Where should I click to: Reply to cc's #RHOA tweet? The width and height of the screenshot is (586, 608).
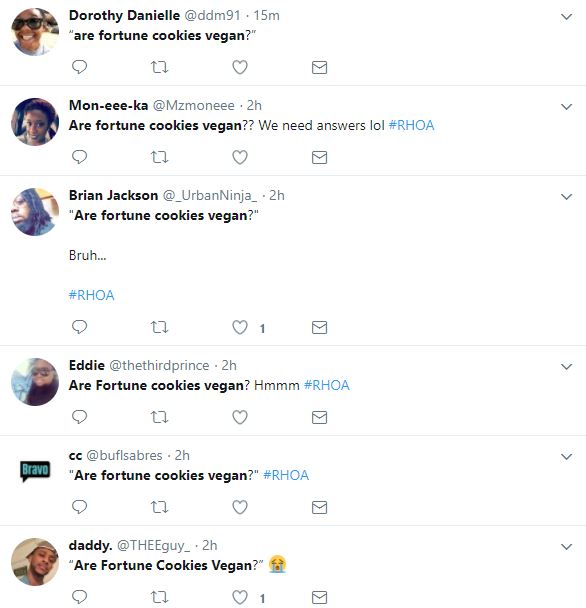point(80,507)
